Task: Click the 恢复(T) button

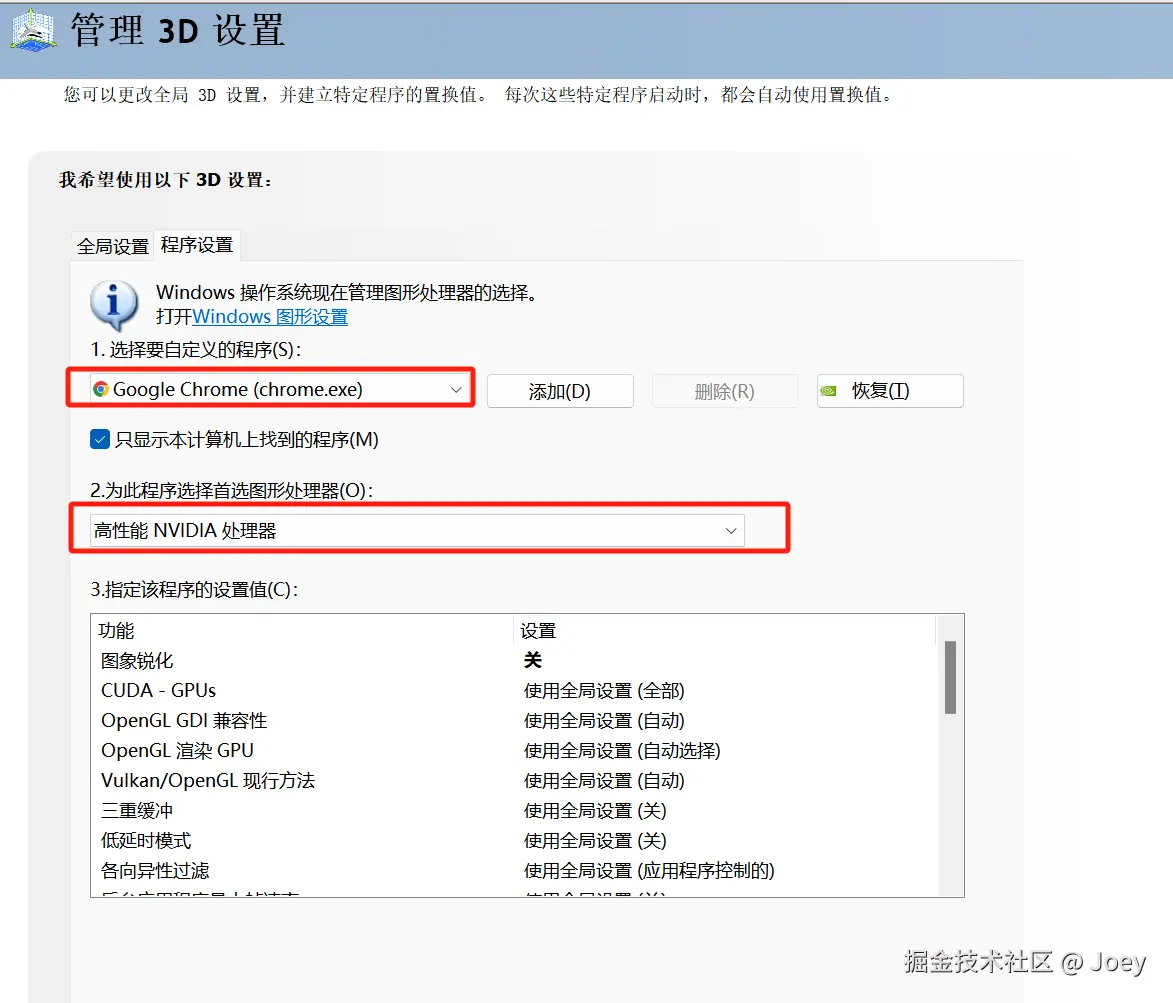Action: click(x=890, y=391)
